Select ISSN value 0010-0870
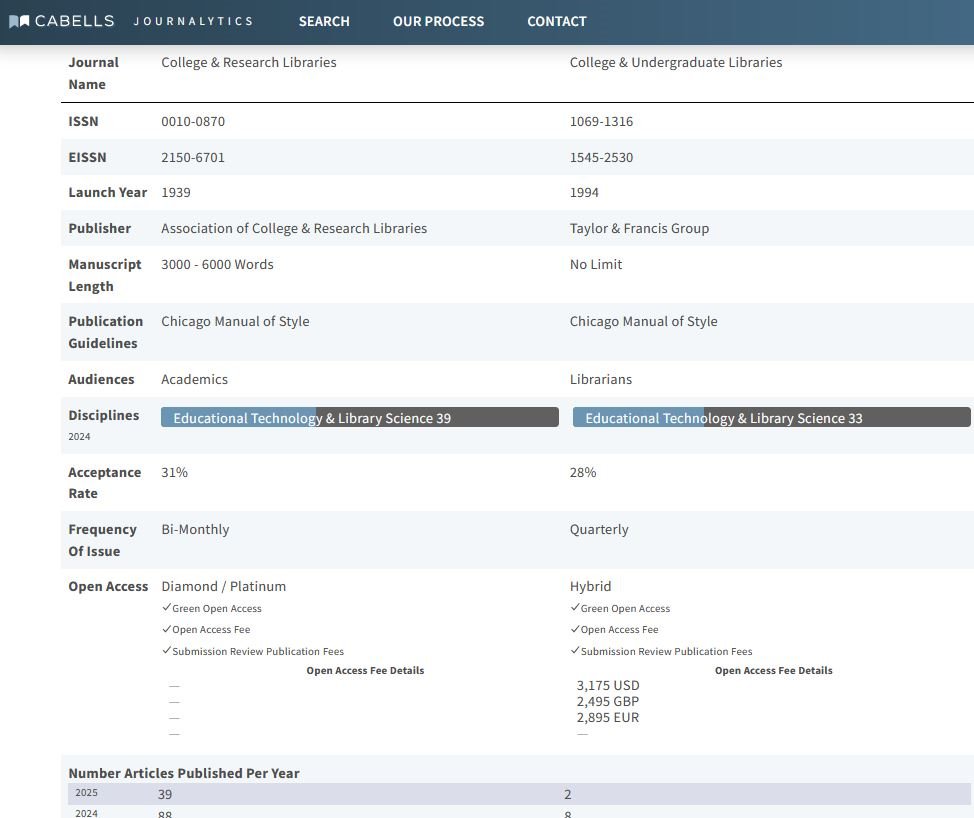The height and width of the screenshot is (818, 974). (x=193, y=121)
